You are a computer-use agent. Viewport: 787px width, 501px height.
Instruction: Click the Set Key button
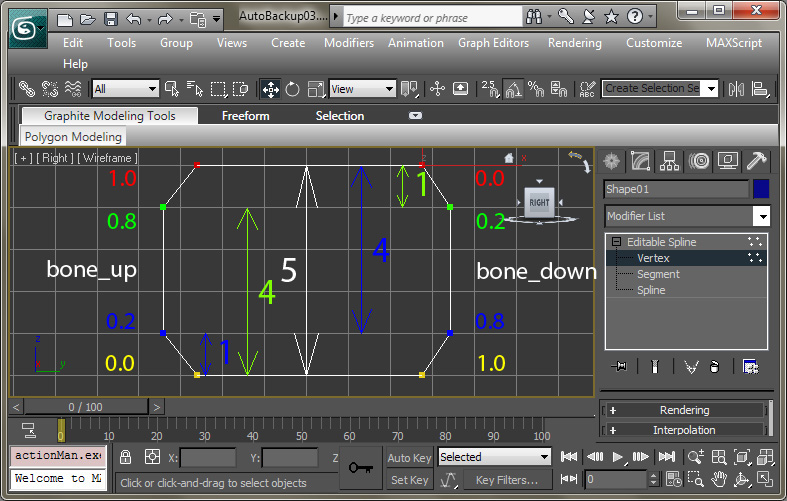coord(409,480)
